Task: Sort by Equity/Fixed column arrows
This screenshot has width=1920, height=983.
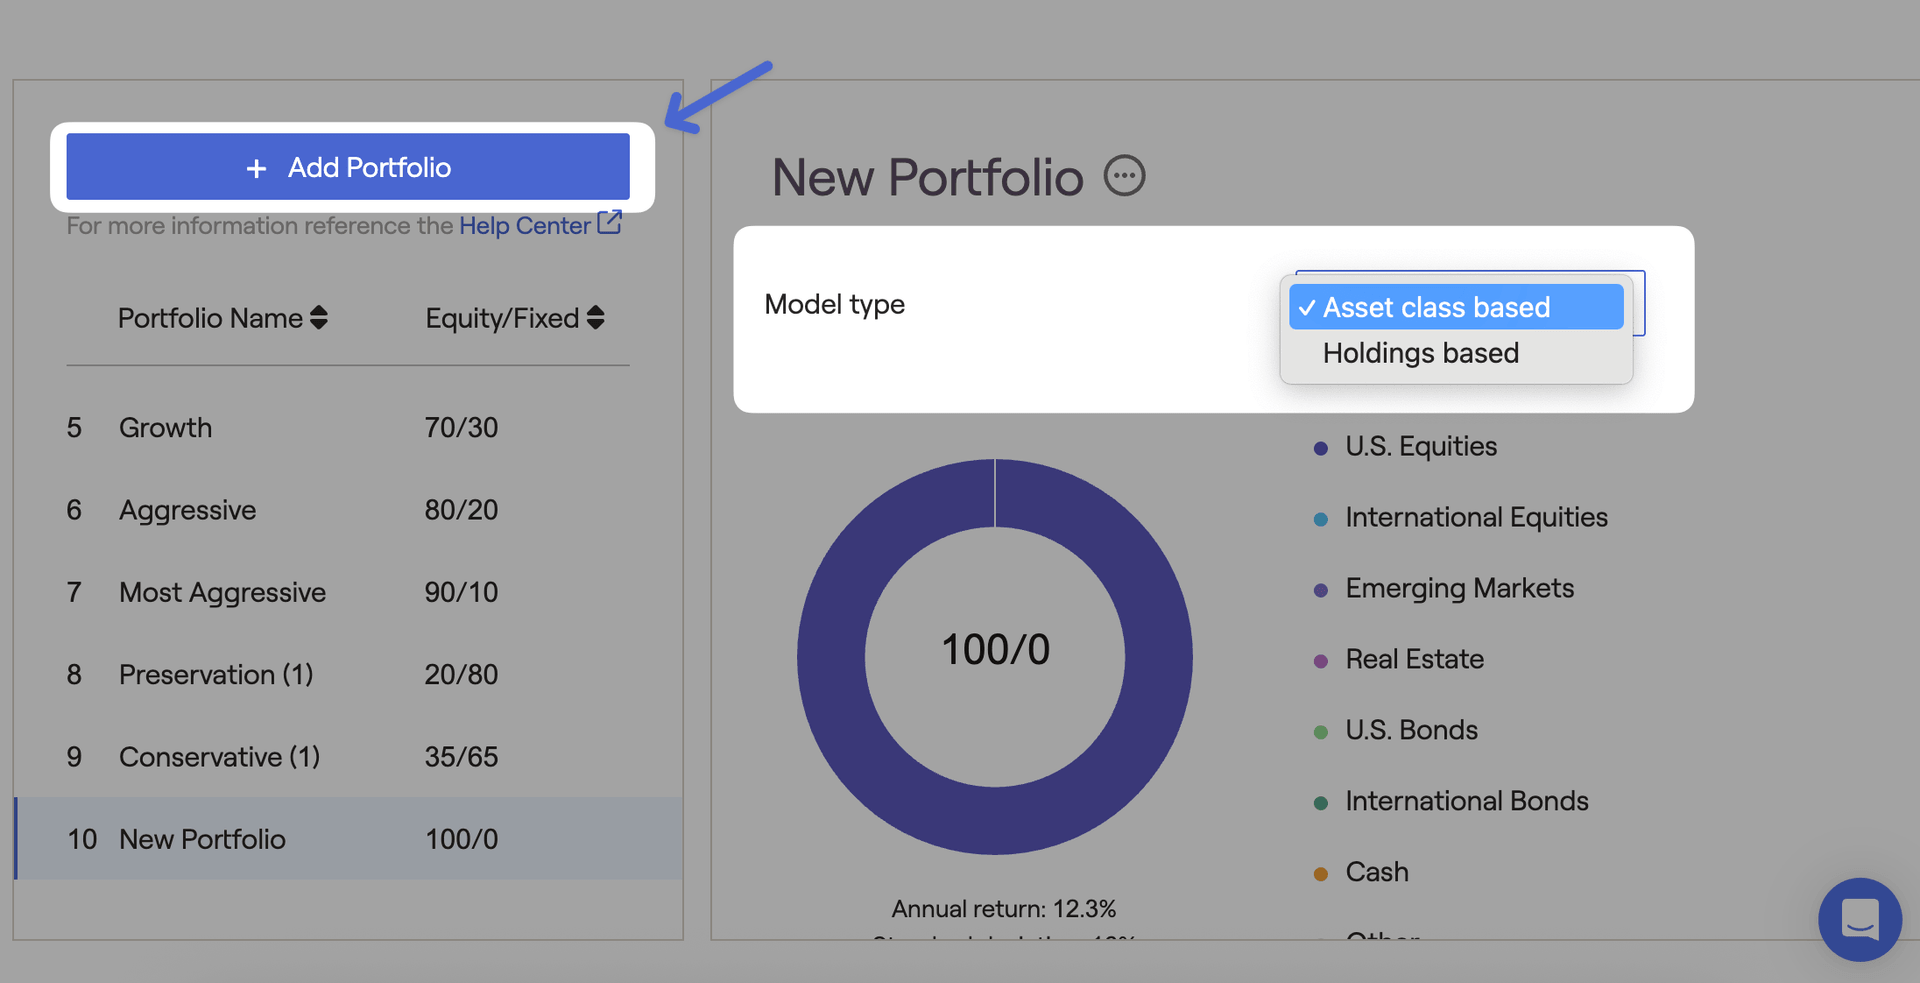Action: [596, 318]
